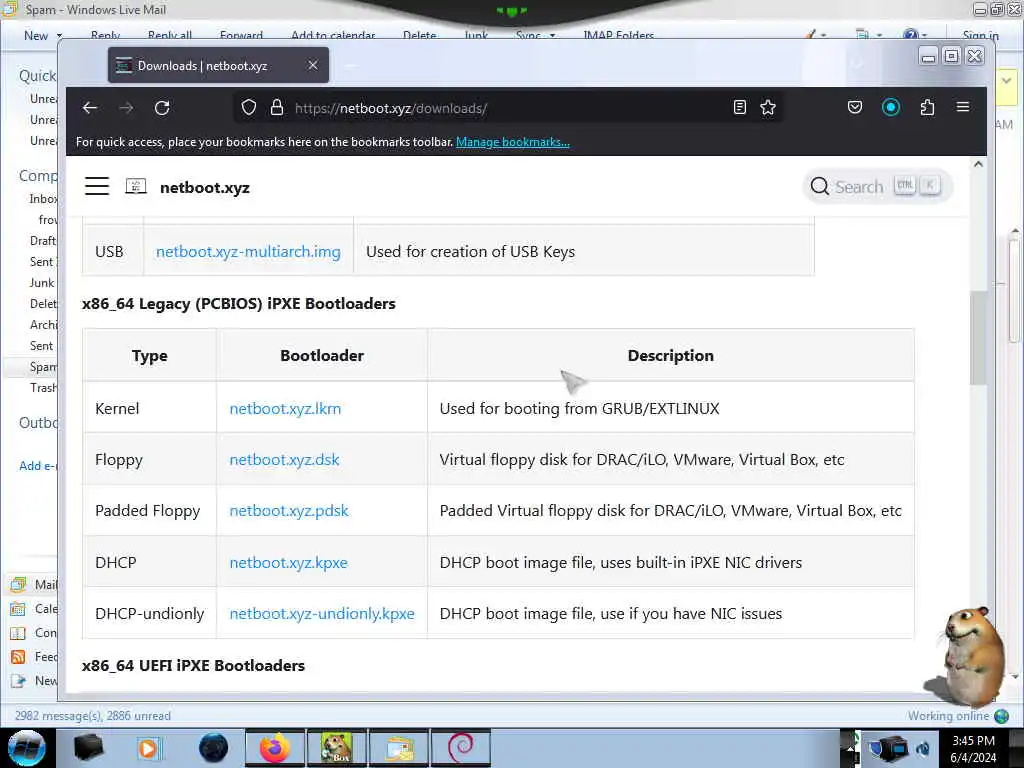Image resolution: width=1024 pixels, height=768 pixels.
Task: Open the Newsgroups section icon in Live Mail
Action: 18,681
